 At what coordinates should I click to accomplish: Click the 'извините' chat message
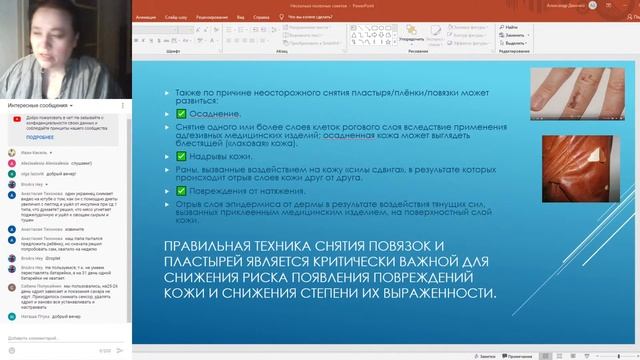[x=74, y=229]
